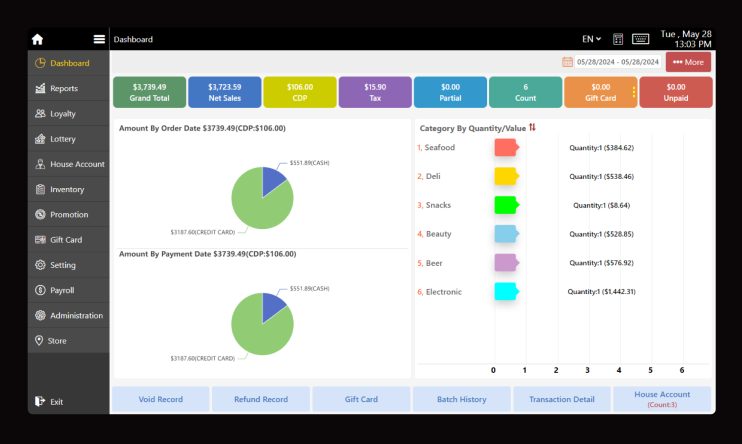Select Loyalty in the sidebar

63,114
